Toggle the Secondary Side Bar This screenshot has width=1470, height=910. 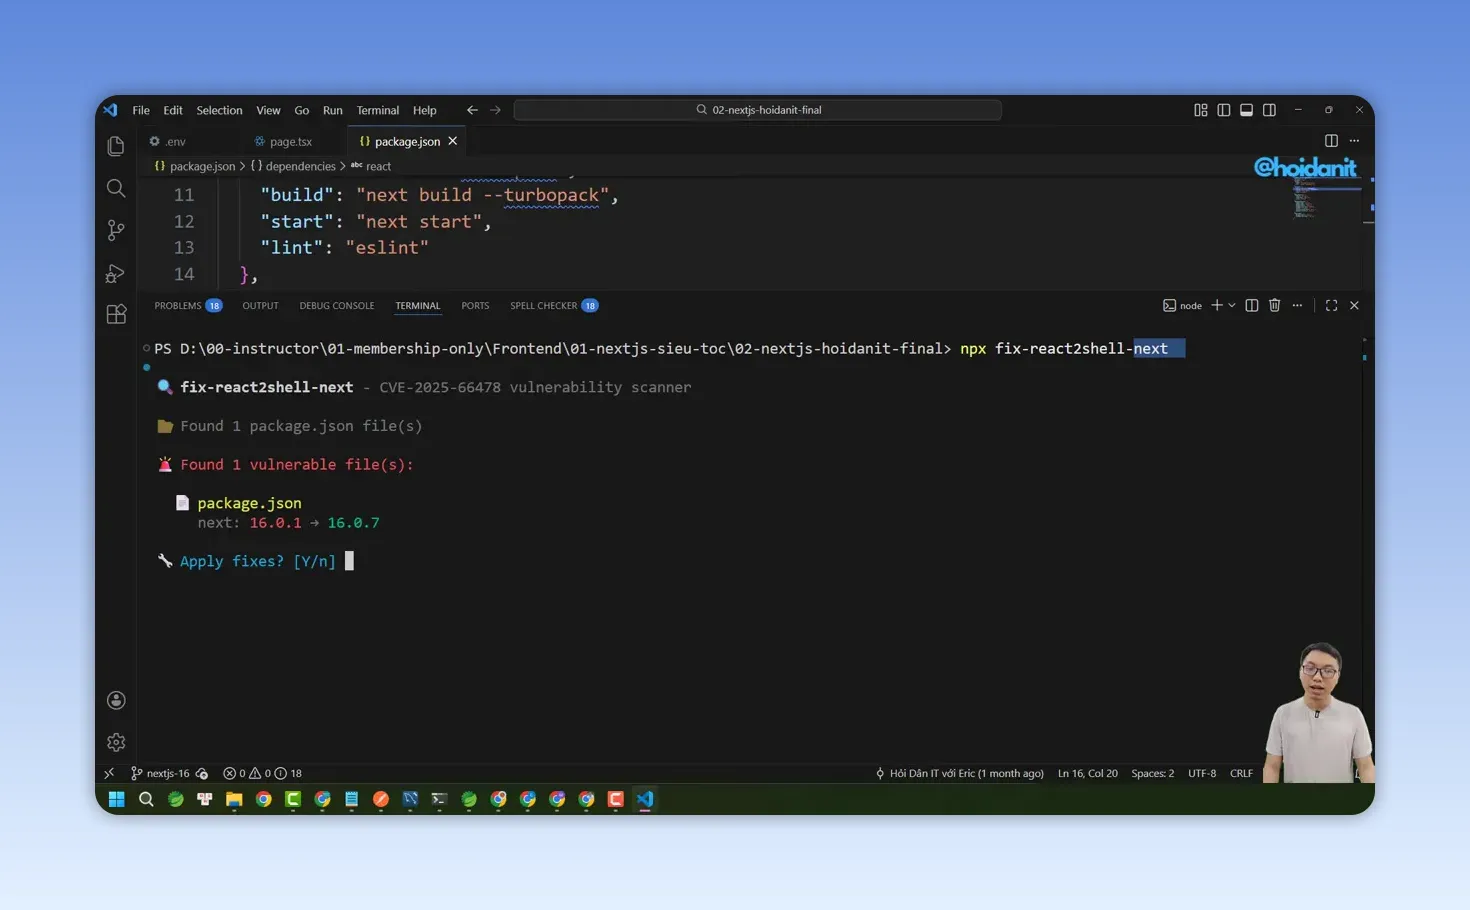pyautogui.click(x=1269, y=110)
